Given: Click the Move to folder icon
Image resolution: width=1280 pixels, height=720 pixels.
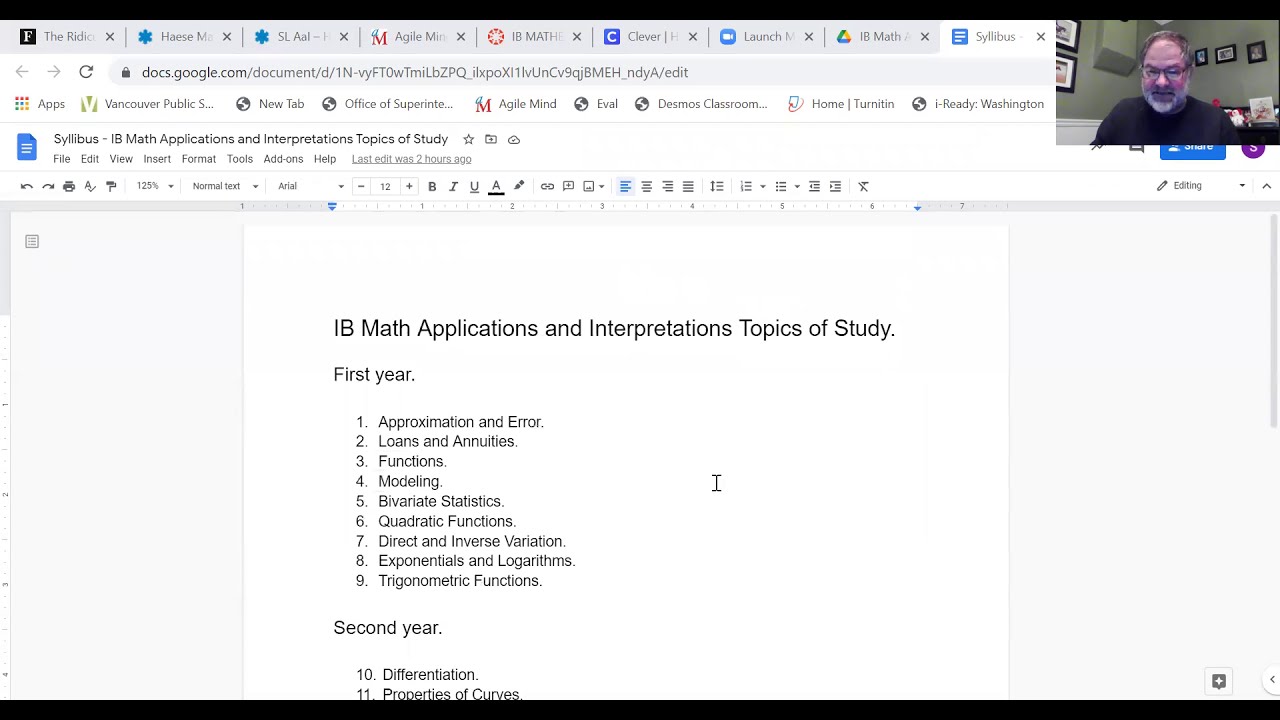Looking at the screenshot, I should click(491, 139).
